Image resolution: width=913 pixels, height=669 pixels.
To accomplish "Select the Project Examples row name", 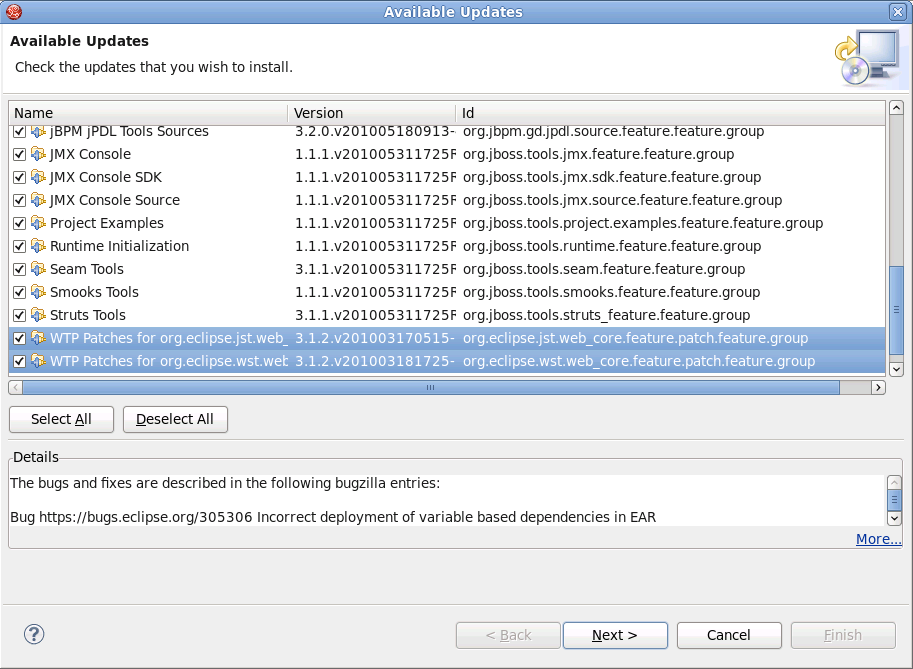I will pos(107,223).
